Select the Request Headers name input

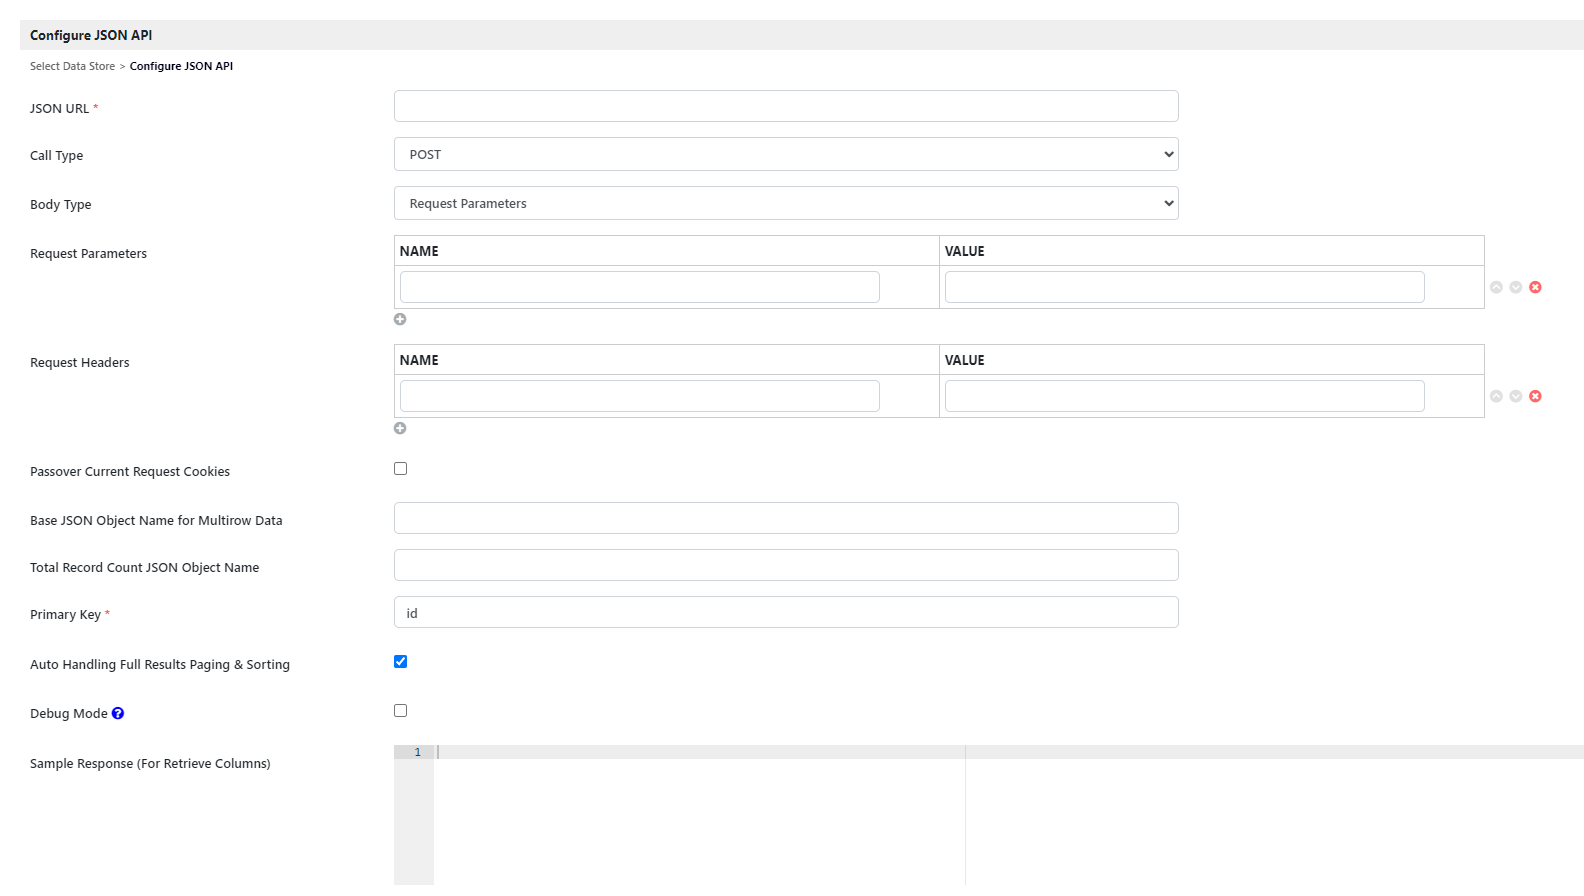coord(639,396)
